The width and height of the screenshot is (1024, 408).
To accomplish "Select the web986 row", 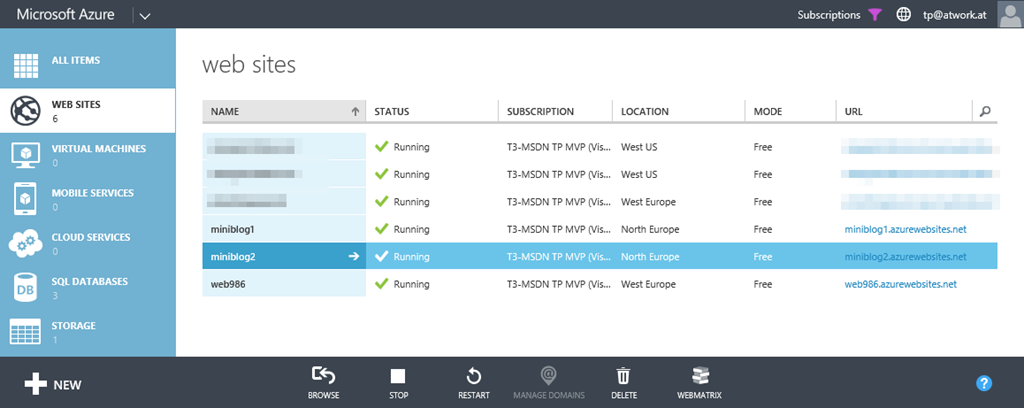I will (283, 284).
